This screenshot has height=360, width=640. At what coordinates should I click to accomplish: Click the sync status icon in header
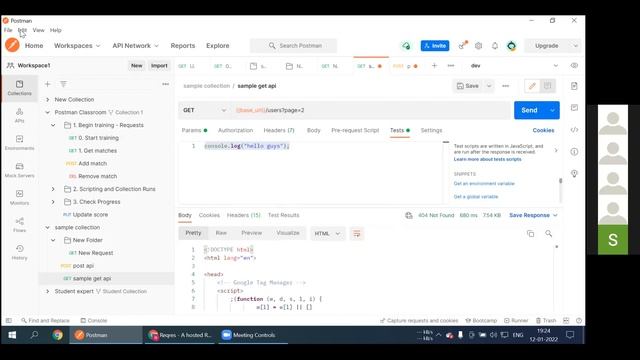(x=406, y=46)
